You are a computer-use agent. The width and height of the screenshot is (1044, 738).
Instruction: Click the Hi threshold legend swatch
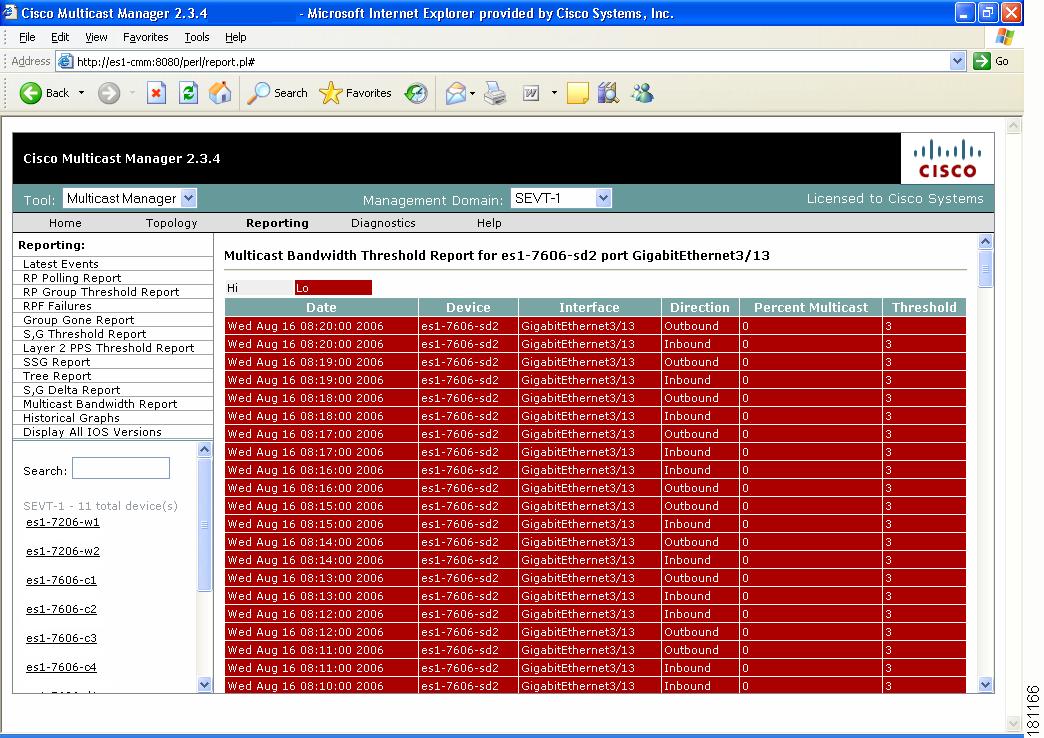click(260, 288)
